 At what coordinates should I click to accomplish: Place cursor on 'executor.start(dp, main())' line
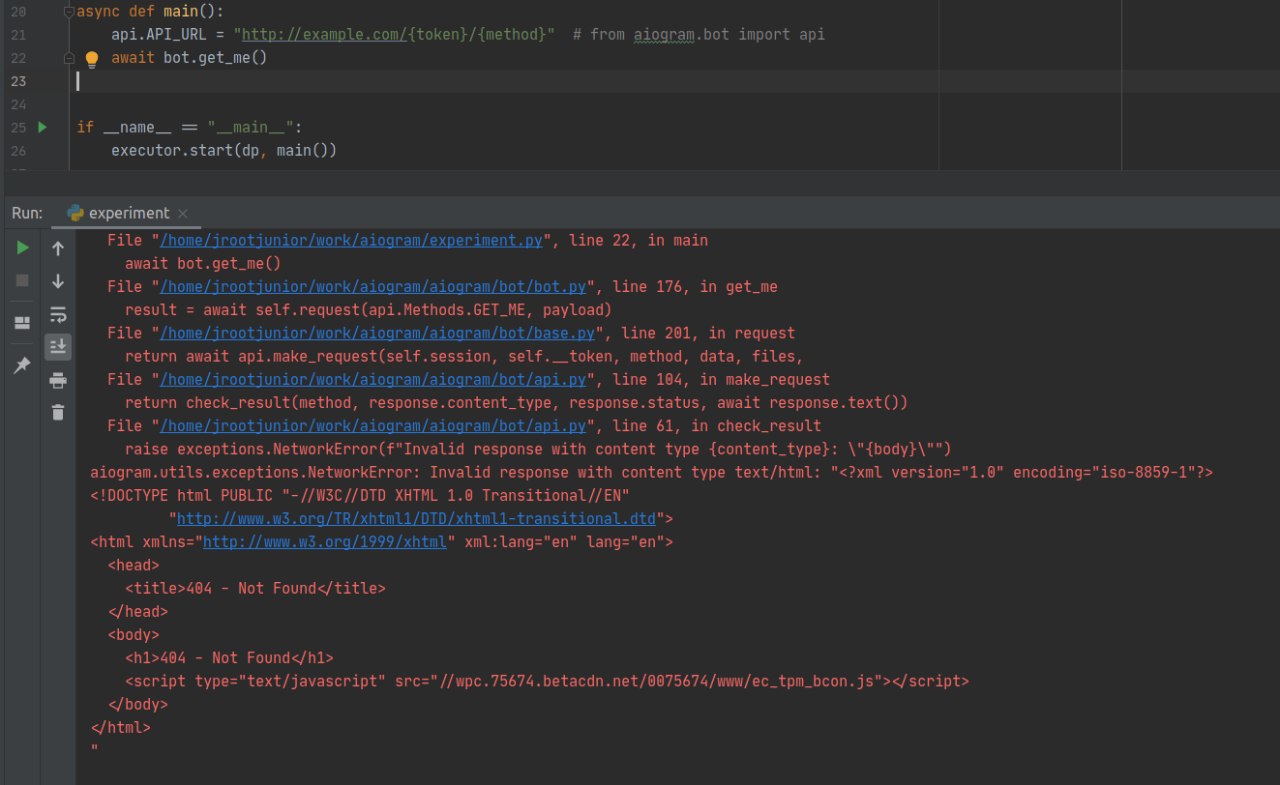[224, 151]
